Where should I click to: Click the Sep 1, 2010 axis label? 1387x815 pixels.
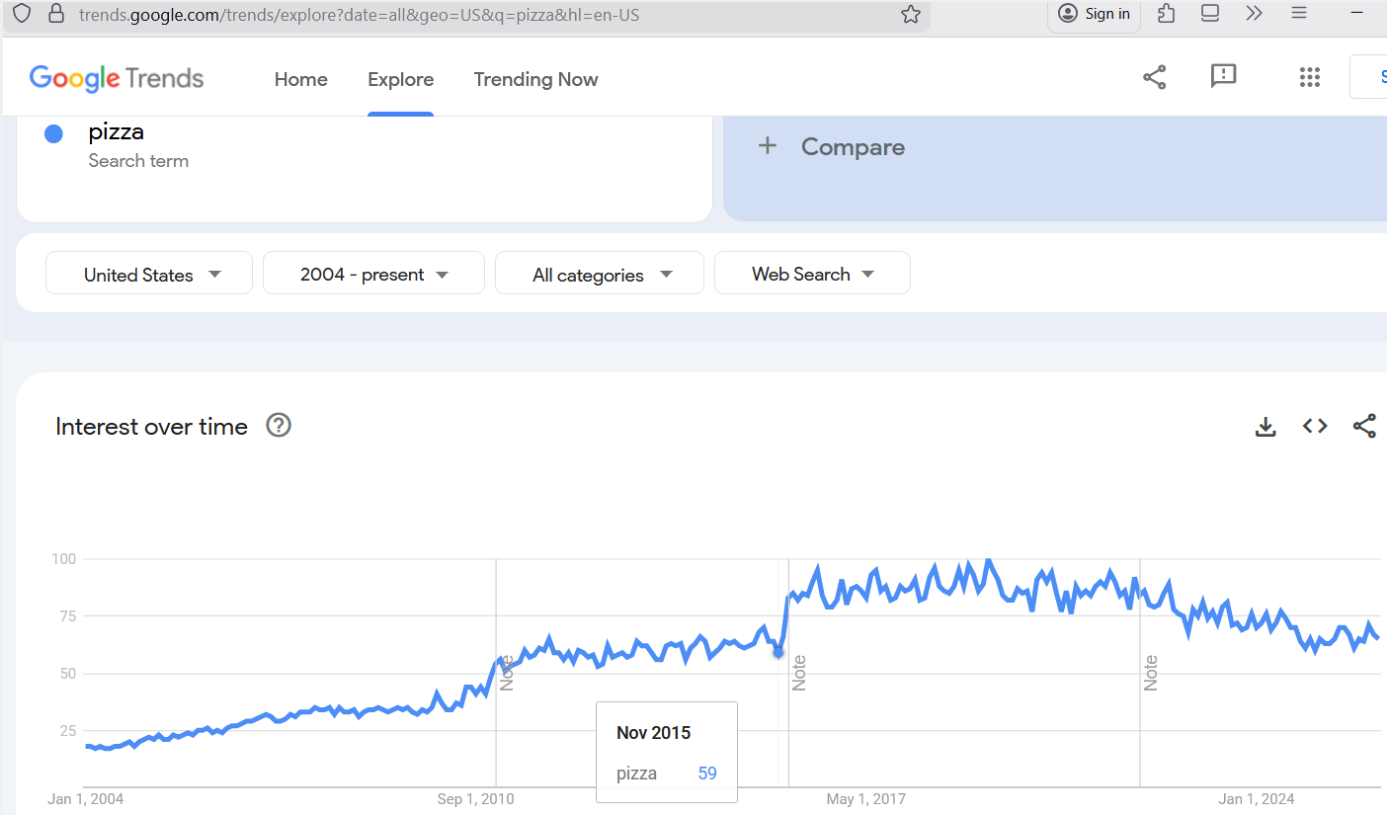pyautogui.click(x=476, y=799)
